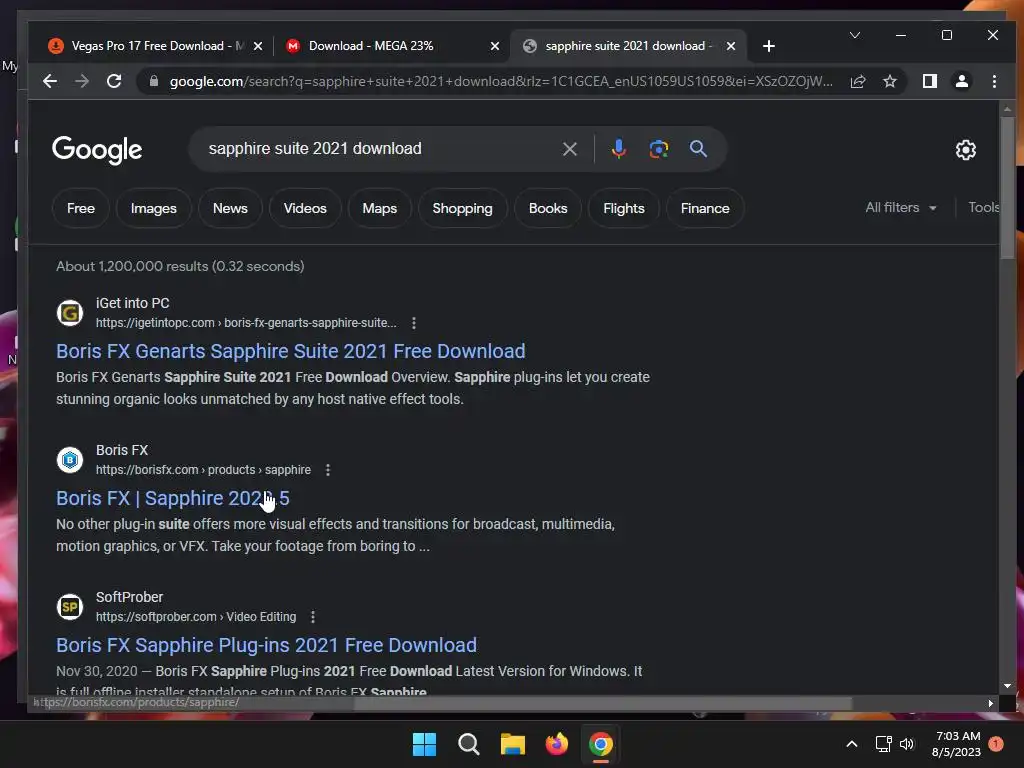Submit search with magnifier icon
Viewport: 1024px width, 768px height.
pos(698,149)
